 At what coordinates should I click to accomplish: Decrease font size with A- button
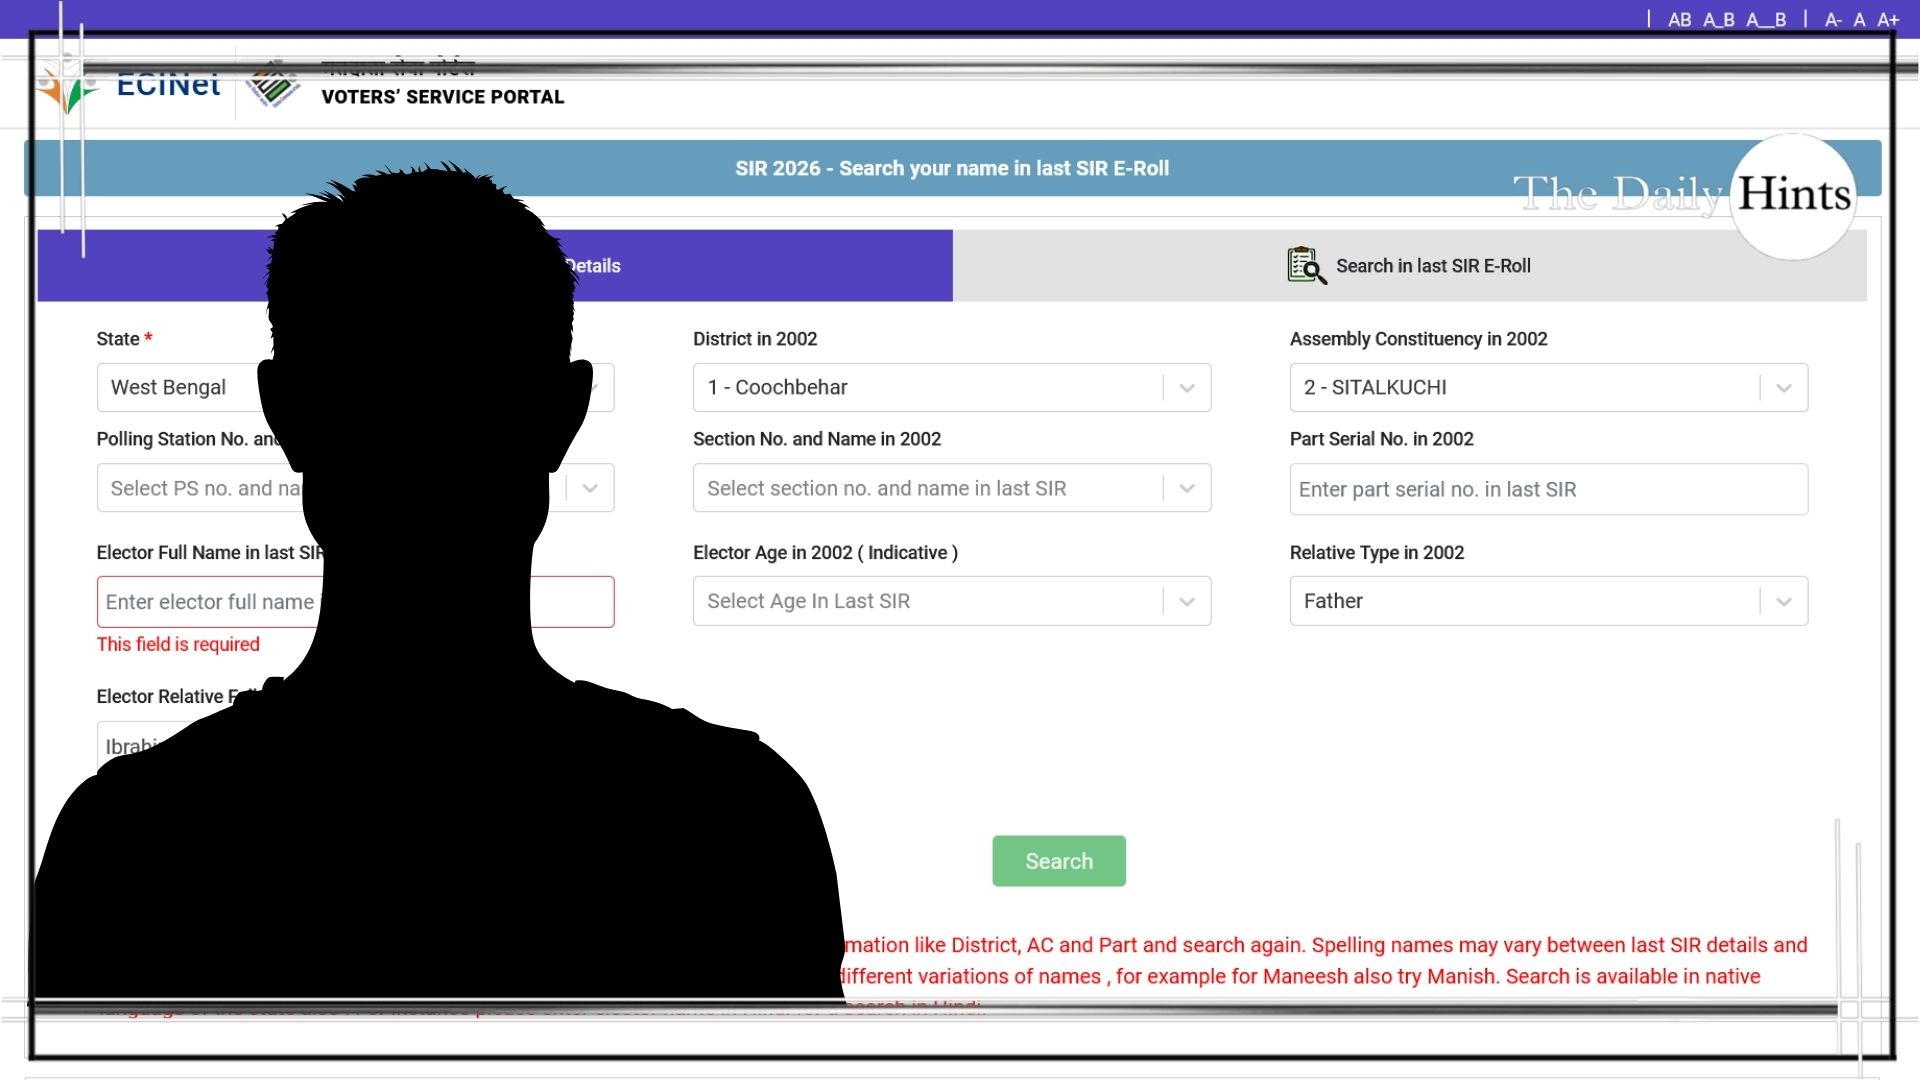click(x=1833, y=20)
